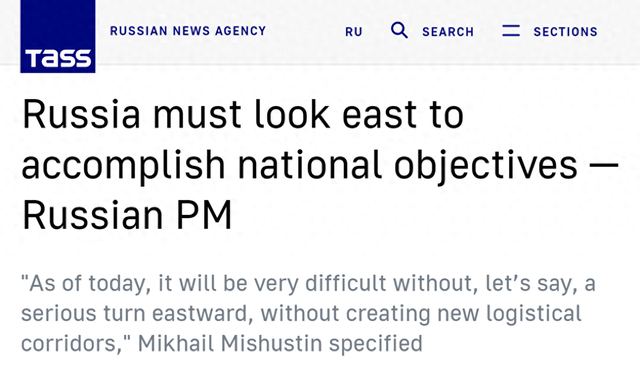Image resolution: width=640 pixels, height=377 pixels.
Task: Click the search magnifier icon
Action: click(399, 30)
